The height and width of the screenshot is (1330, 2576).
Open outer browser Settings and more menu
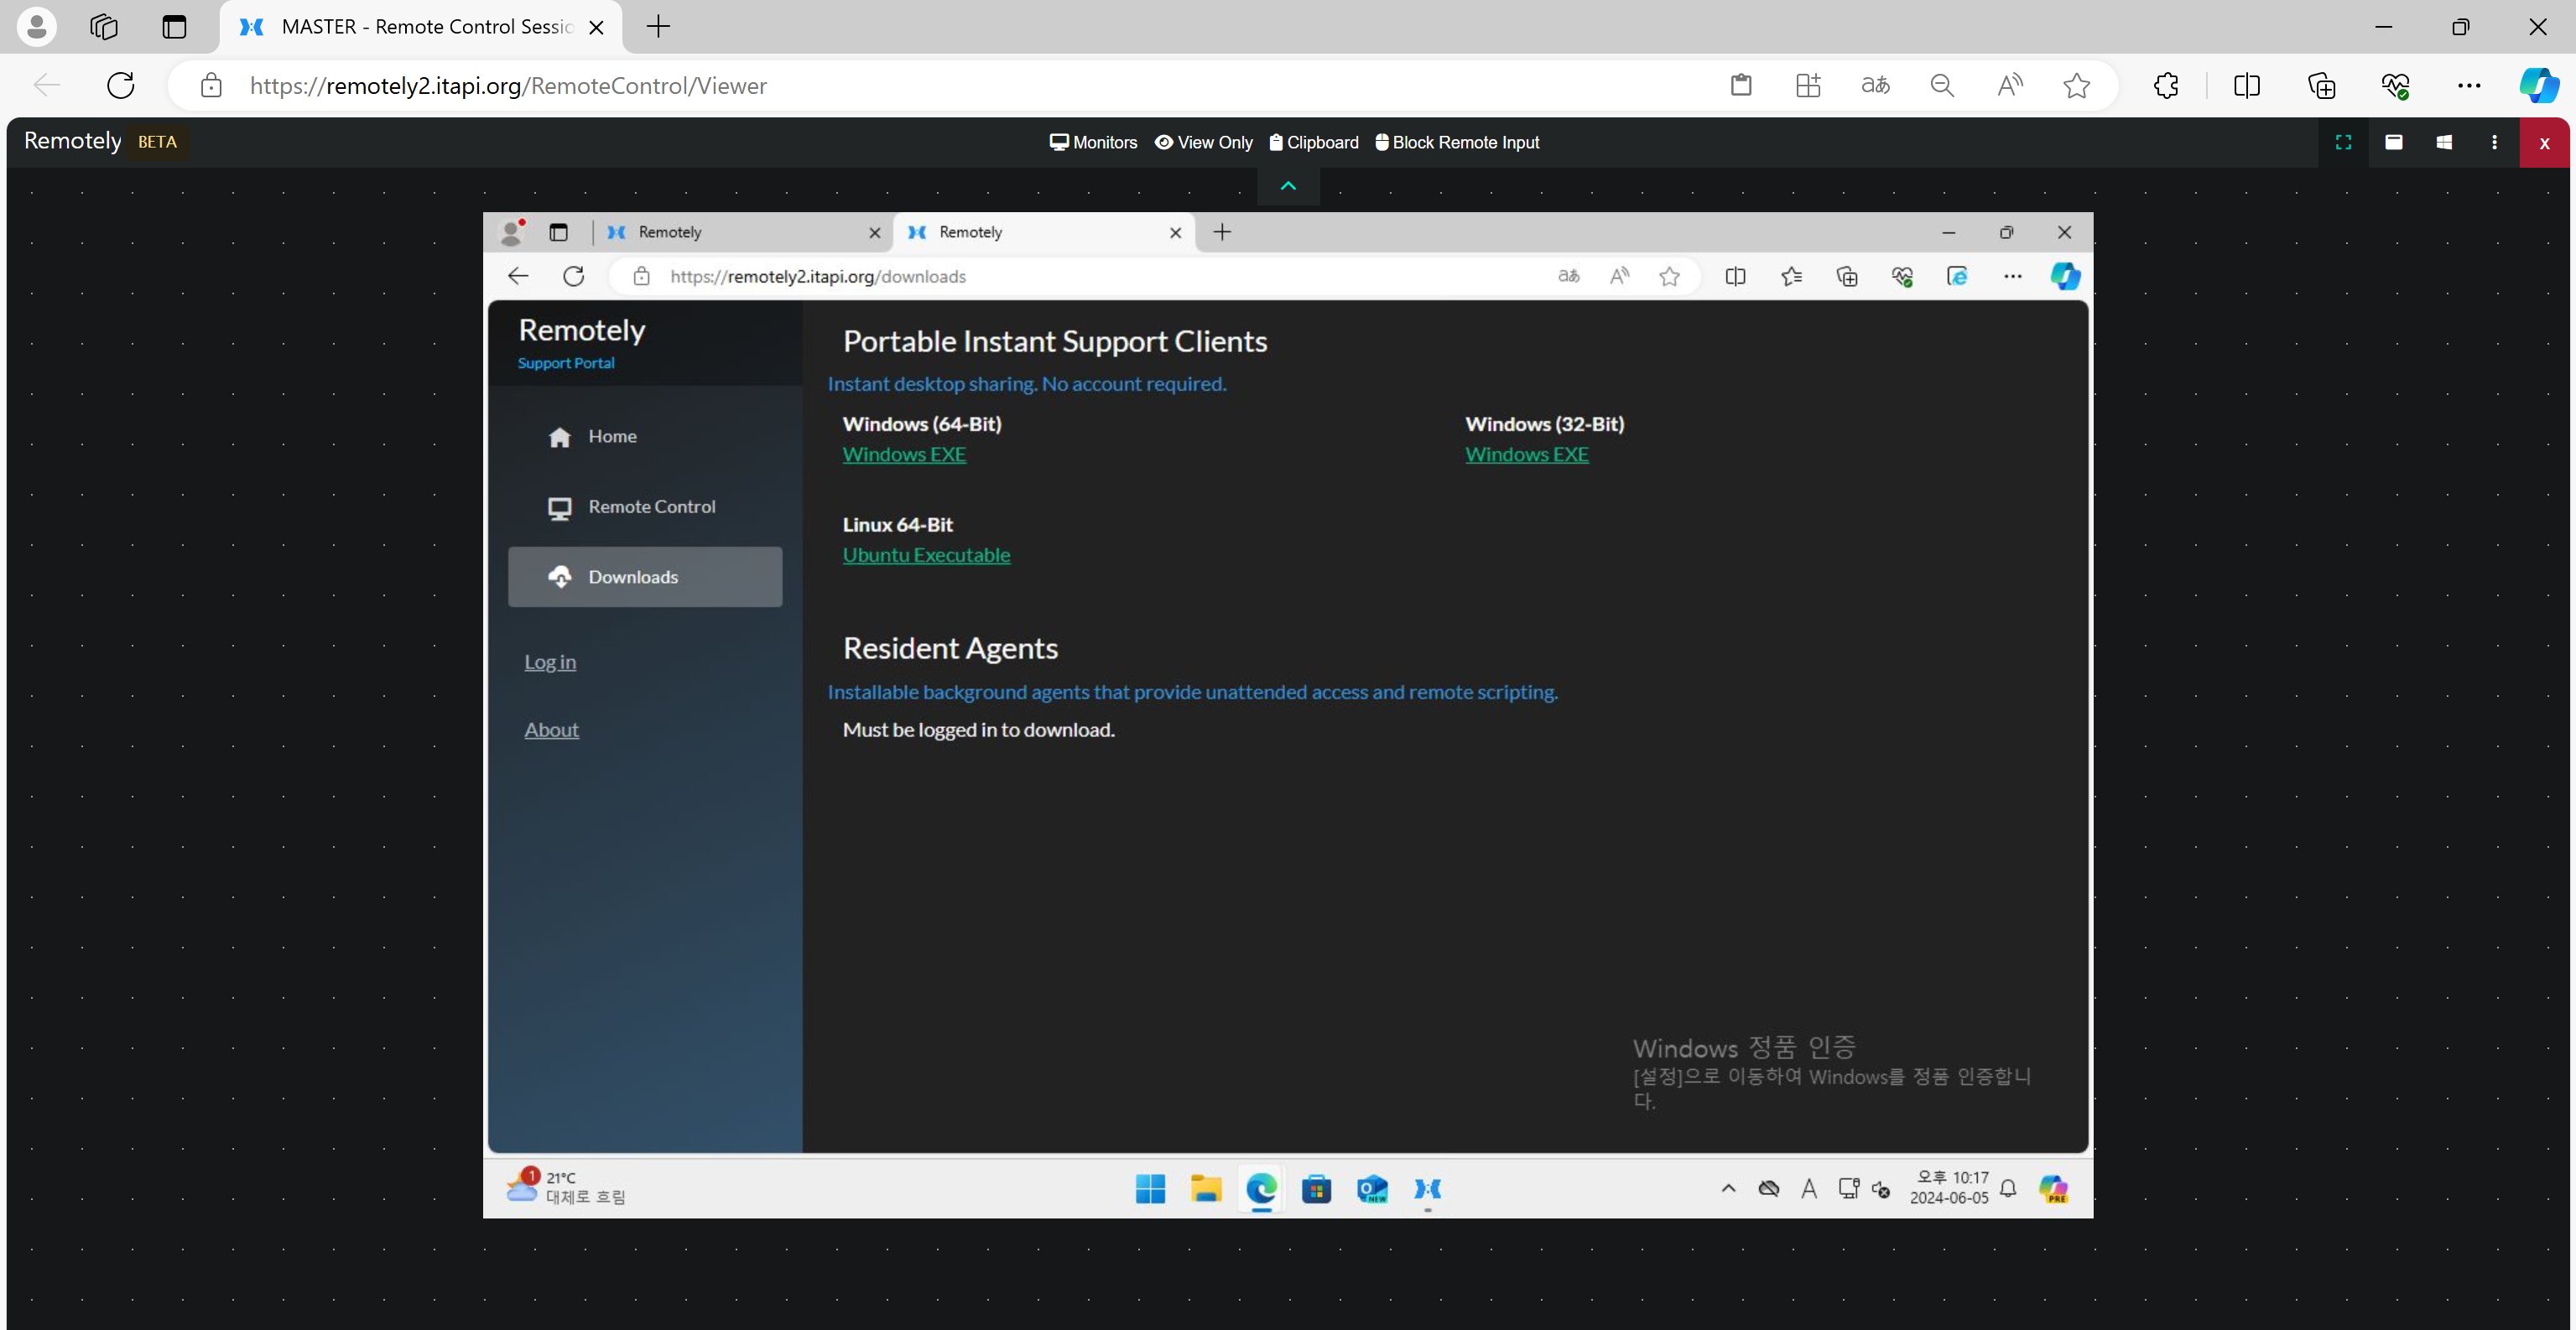[2469, 85]
